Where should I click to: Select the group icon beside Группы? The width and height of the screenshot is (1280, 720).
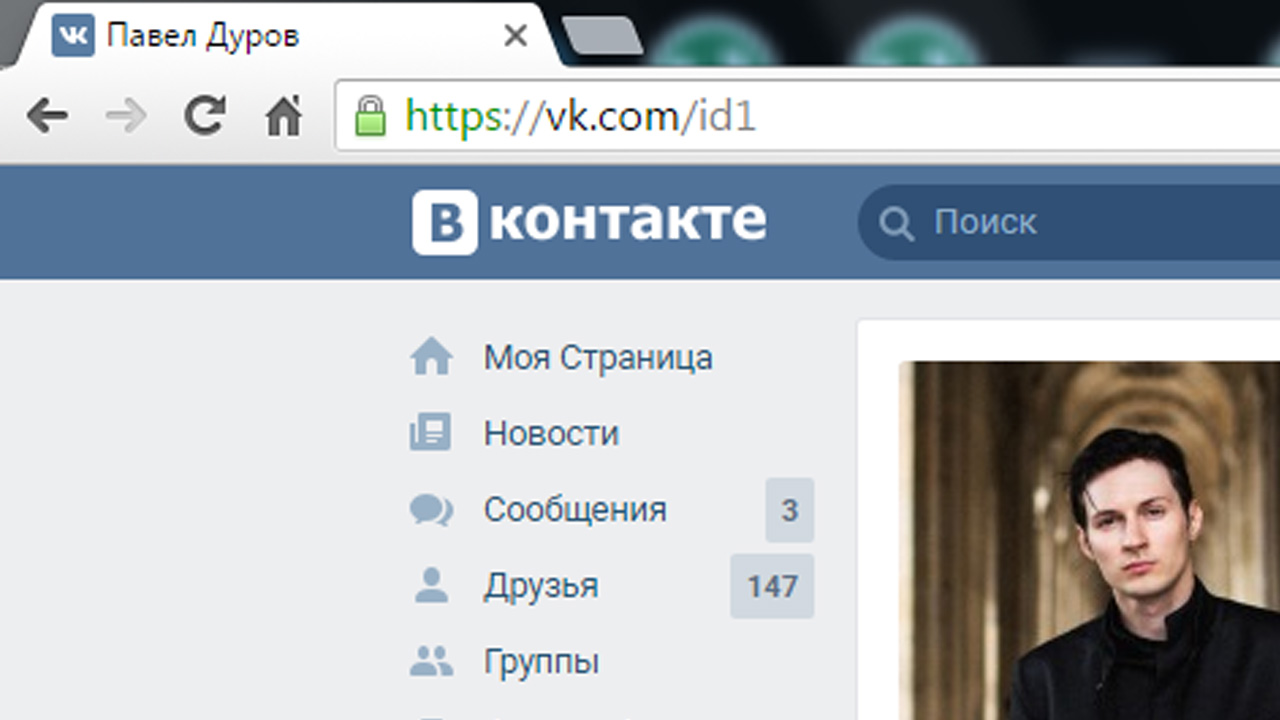point(430,660)
